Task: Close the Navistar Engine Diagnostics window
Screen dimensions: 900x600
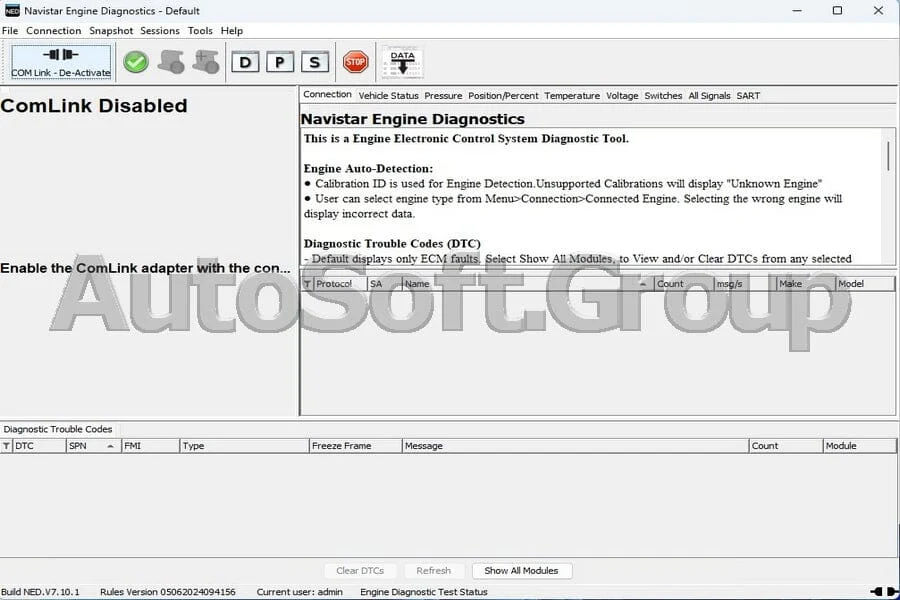Action: tap(878, 11)
